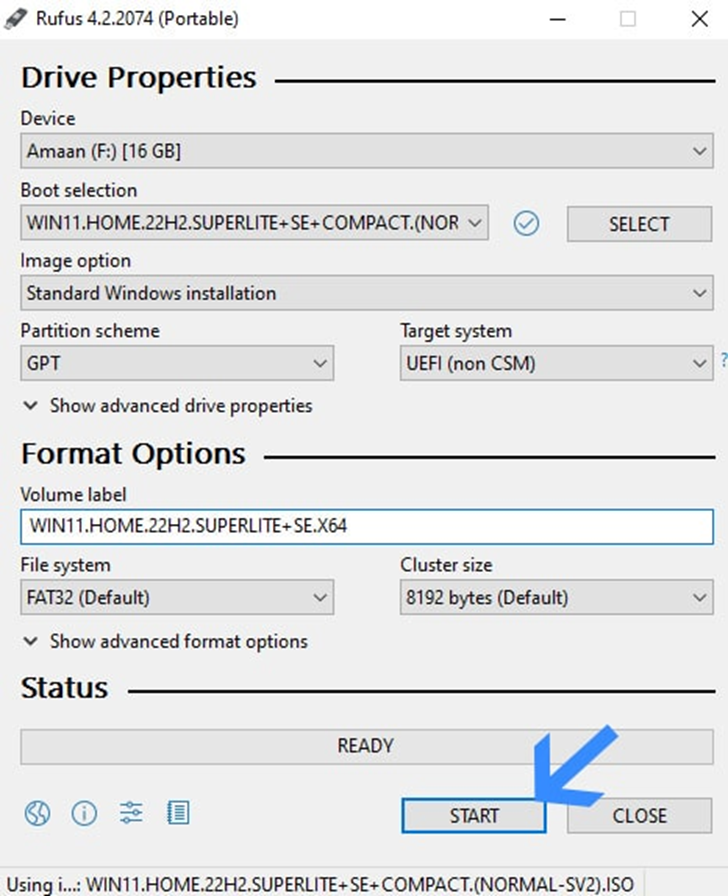This screenshot has height=896, width=728.
Task: Click the READY status progress bar
Action: click(367, 746)
